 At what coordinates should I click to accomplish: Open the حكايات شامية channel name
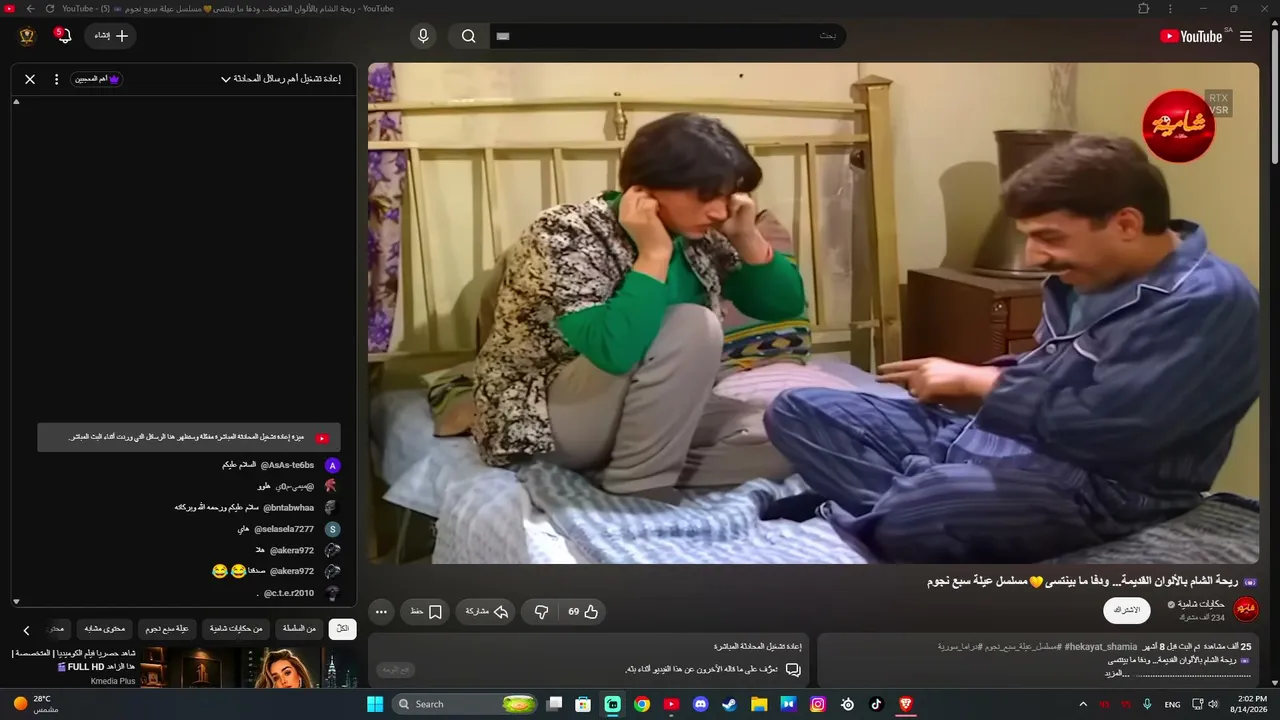click(1202, 604)
